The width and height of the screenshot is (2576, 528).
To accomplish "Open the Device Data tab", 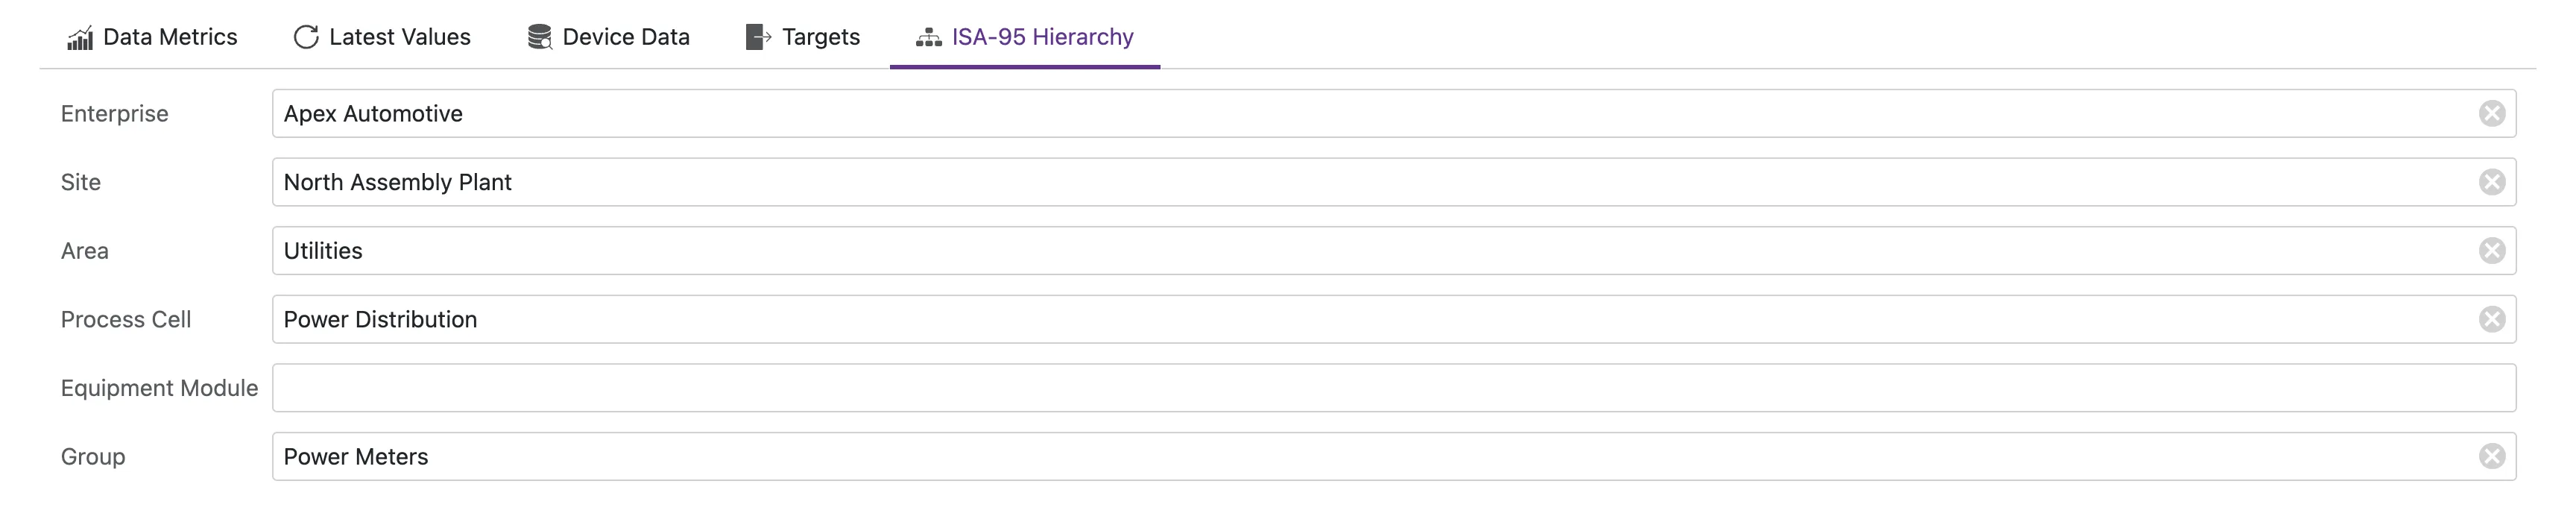I will (625, 37).
